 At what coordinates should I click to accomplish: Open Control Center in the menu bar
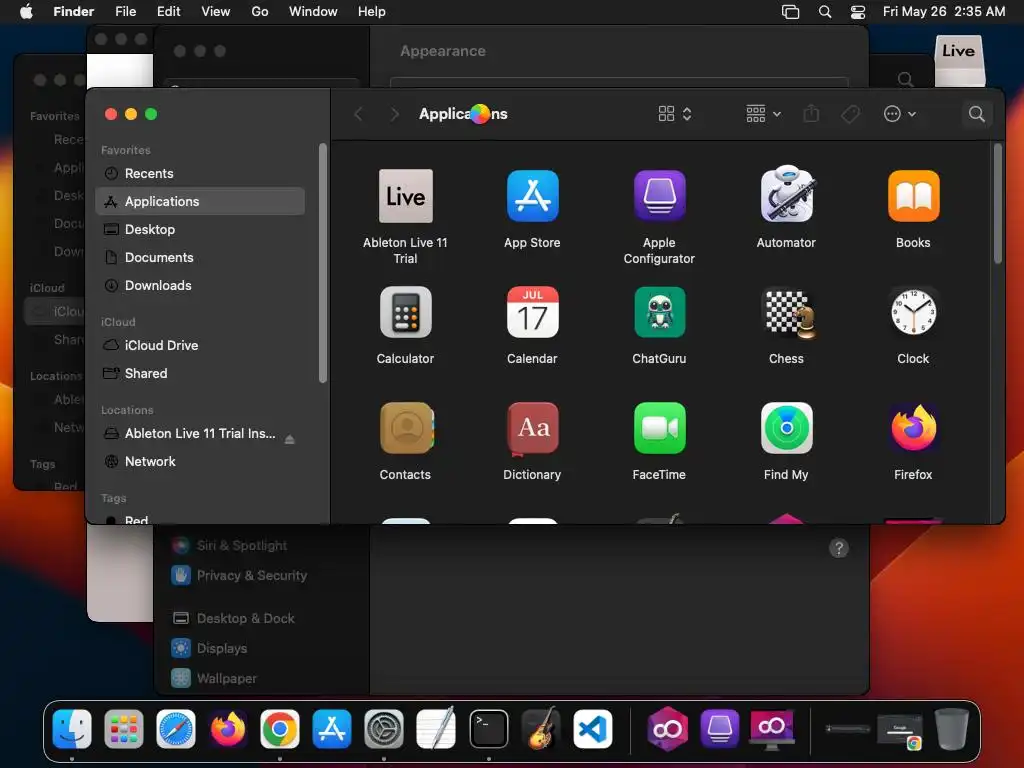pyautogui.click(x=857, y=12)
